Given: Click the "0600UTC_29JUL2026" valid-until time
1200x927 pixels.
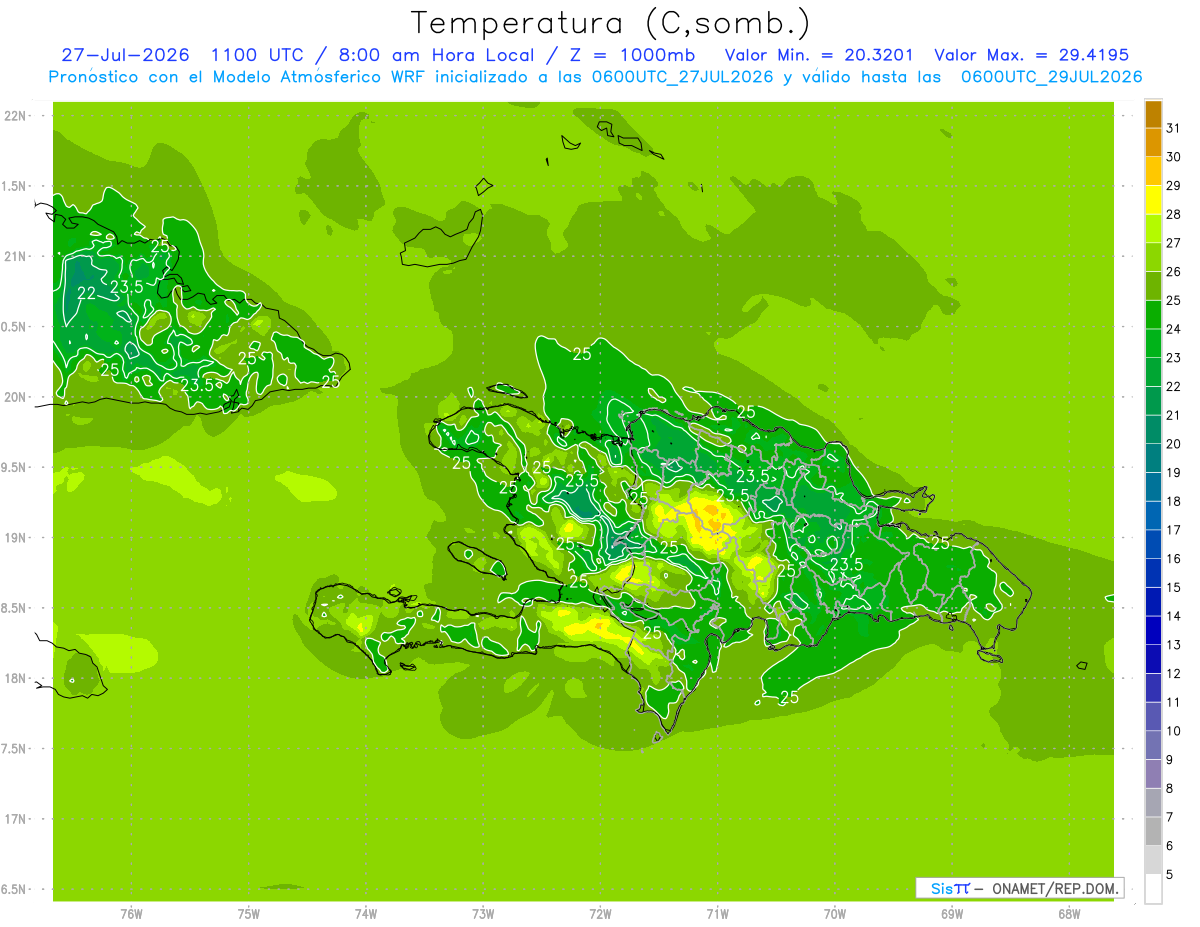Looking at the screenshot, I should pyautogui.click(x=1051, y=77).
